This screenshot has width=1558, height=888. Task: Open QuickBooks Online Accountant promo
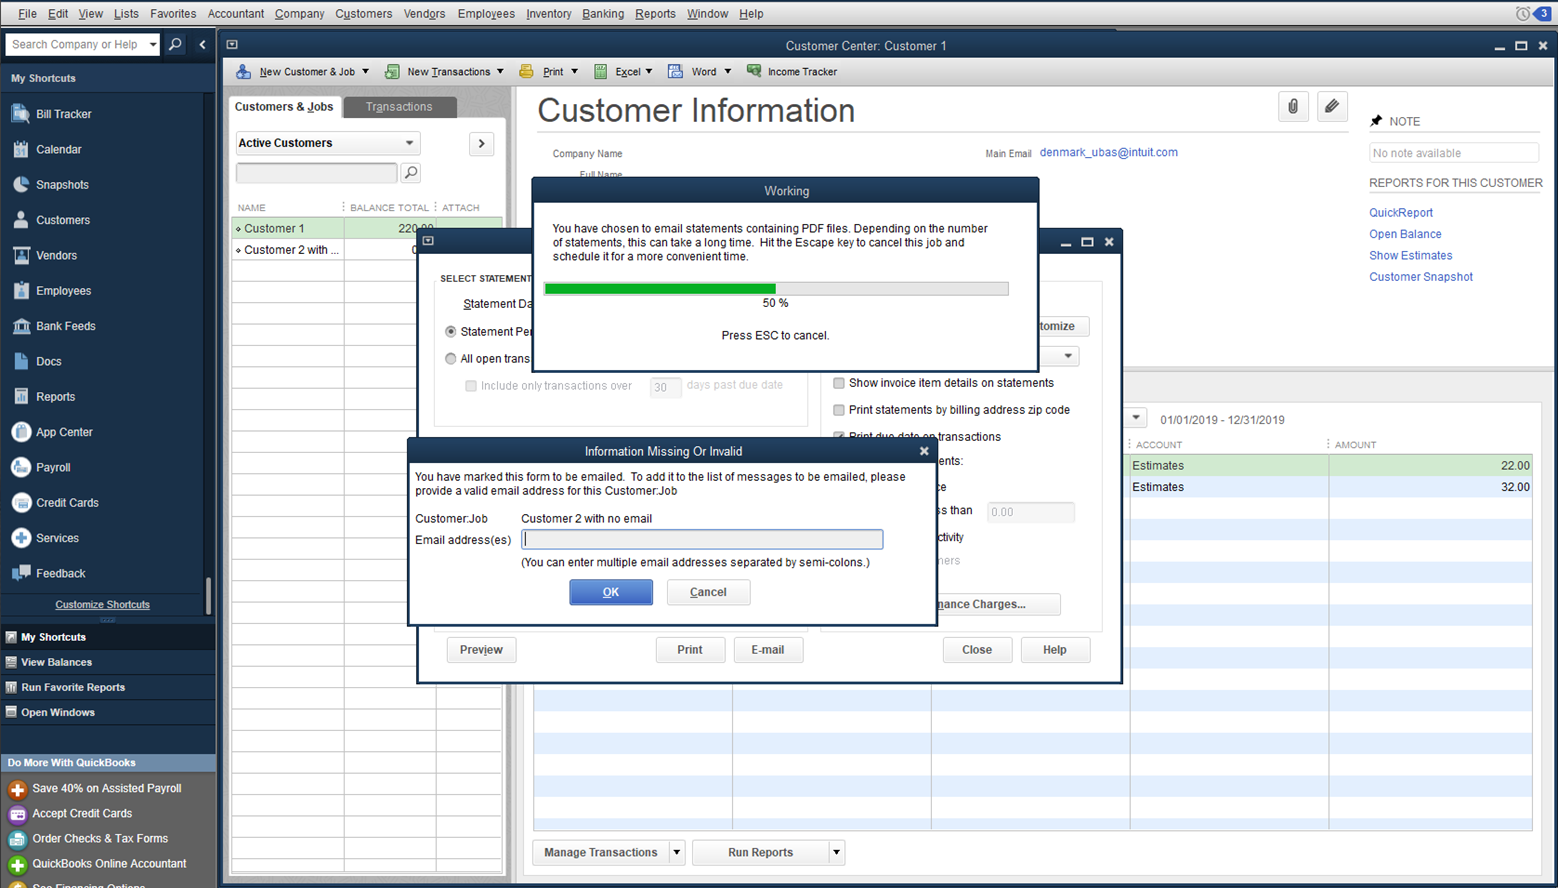[108, 864]
